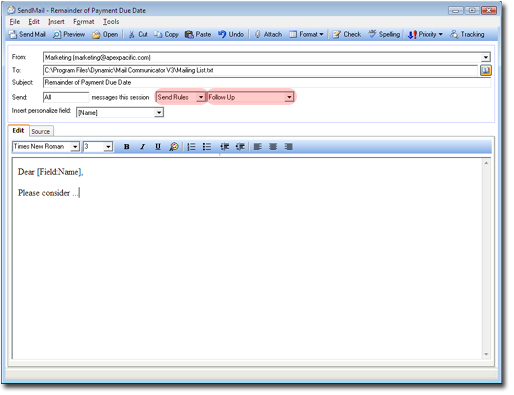Align the text right
Viewport: 514px width, 395px height.
click(289, 147)
